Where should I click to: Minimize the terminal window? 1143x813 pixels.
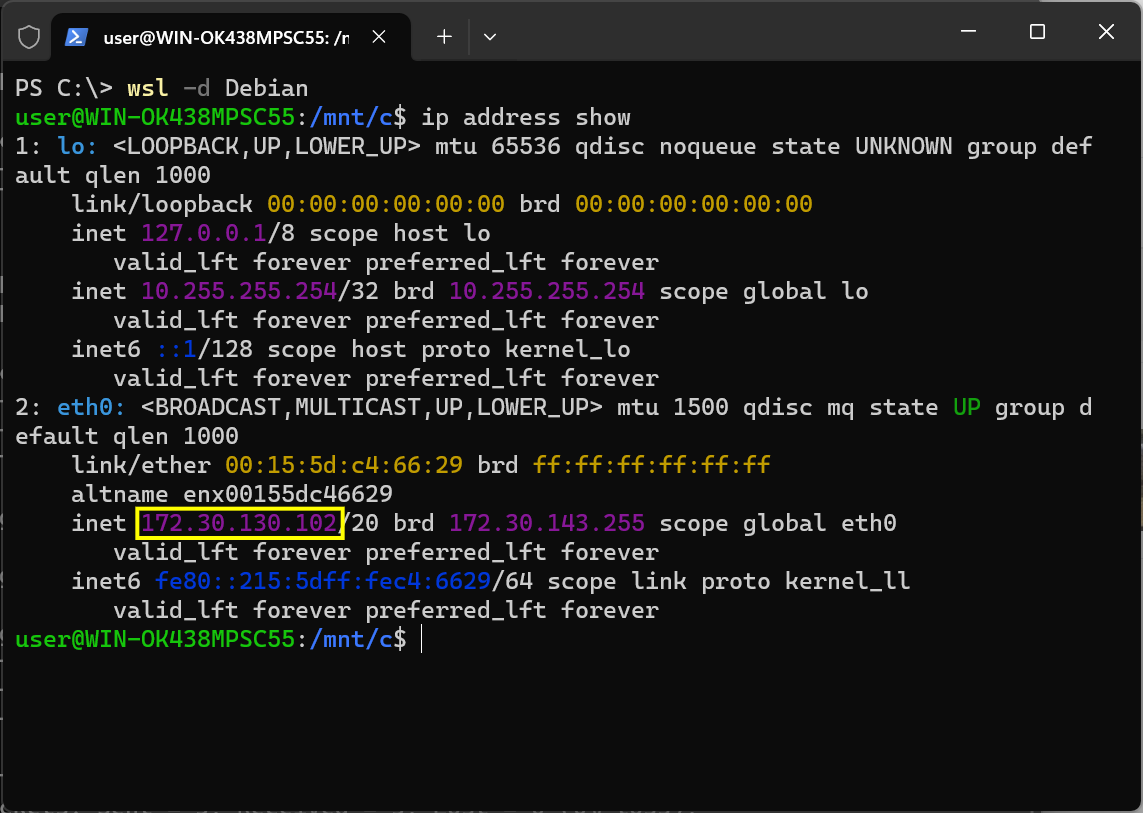tap(968, 31)
